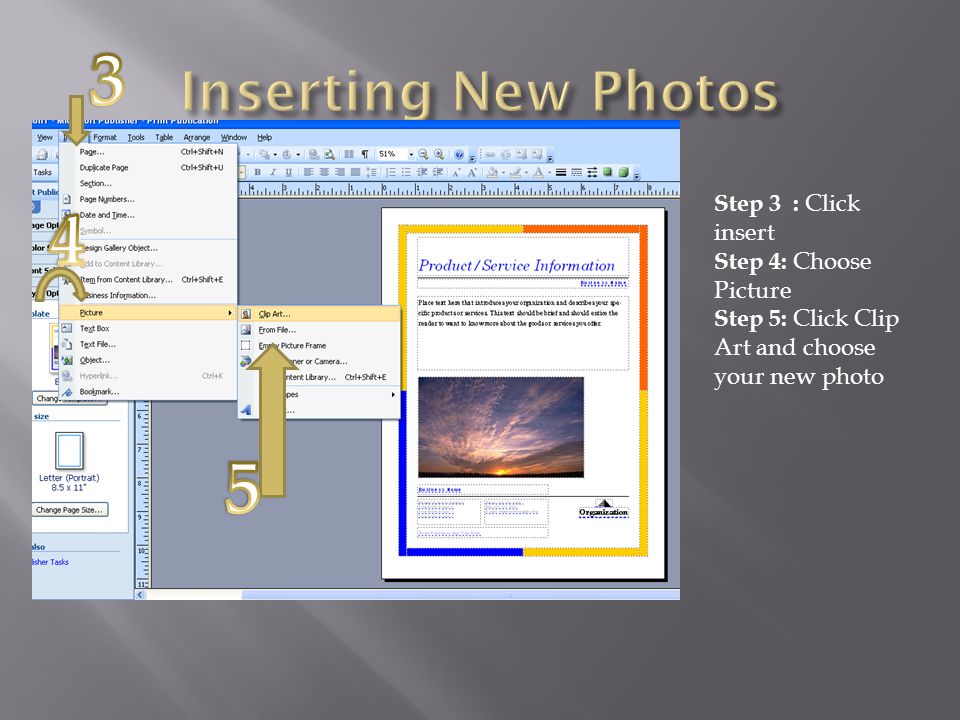960x720 pixels.
Task: Click the Underline formatting icon
Action: point(288,172)
